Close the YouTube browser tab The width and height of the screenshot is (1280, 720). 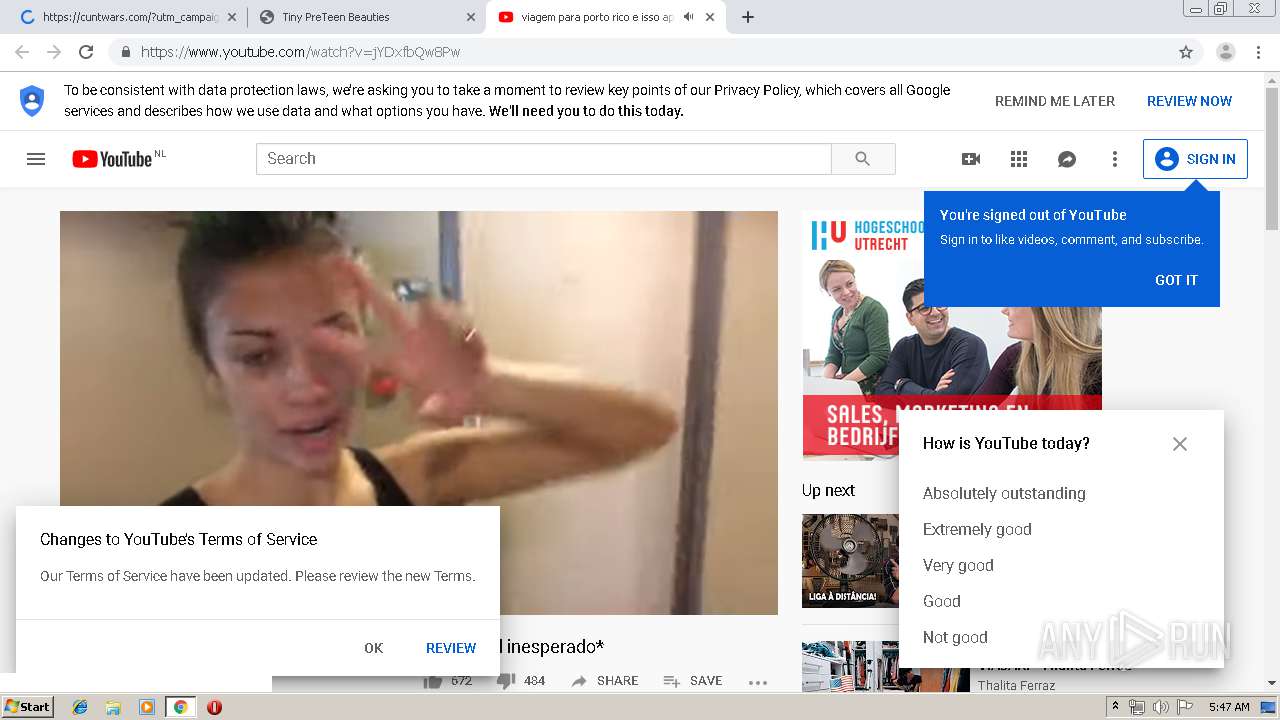(x=710, y=17)
